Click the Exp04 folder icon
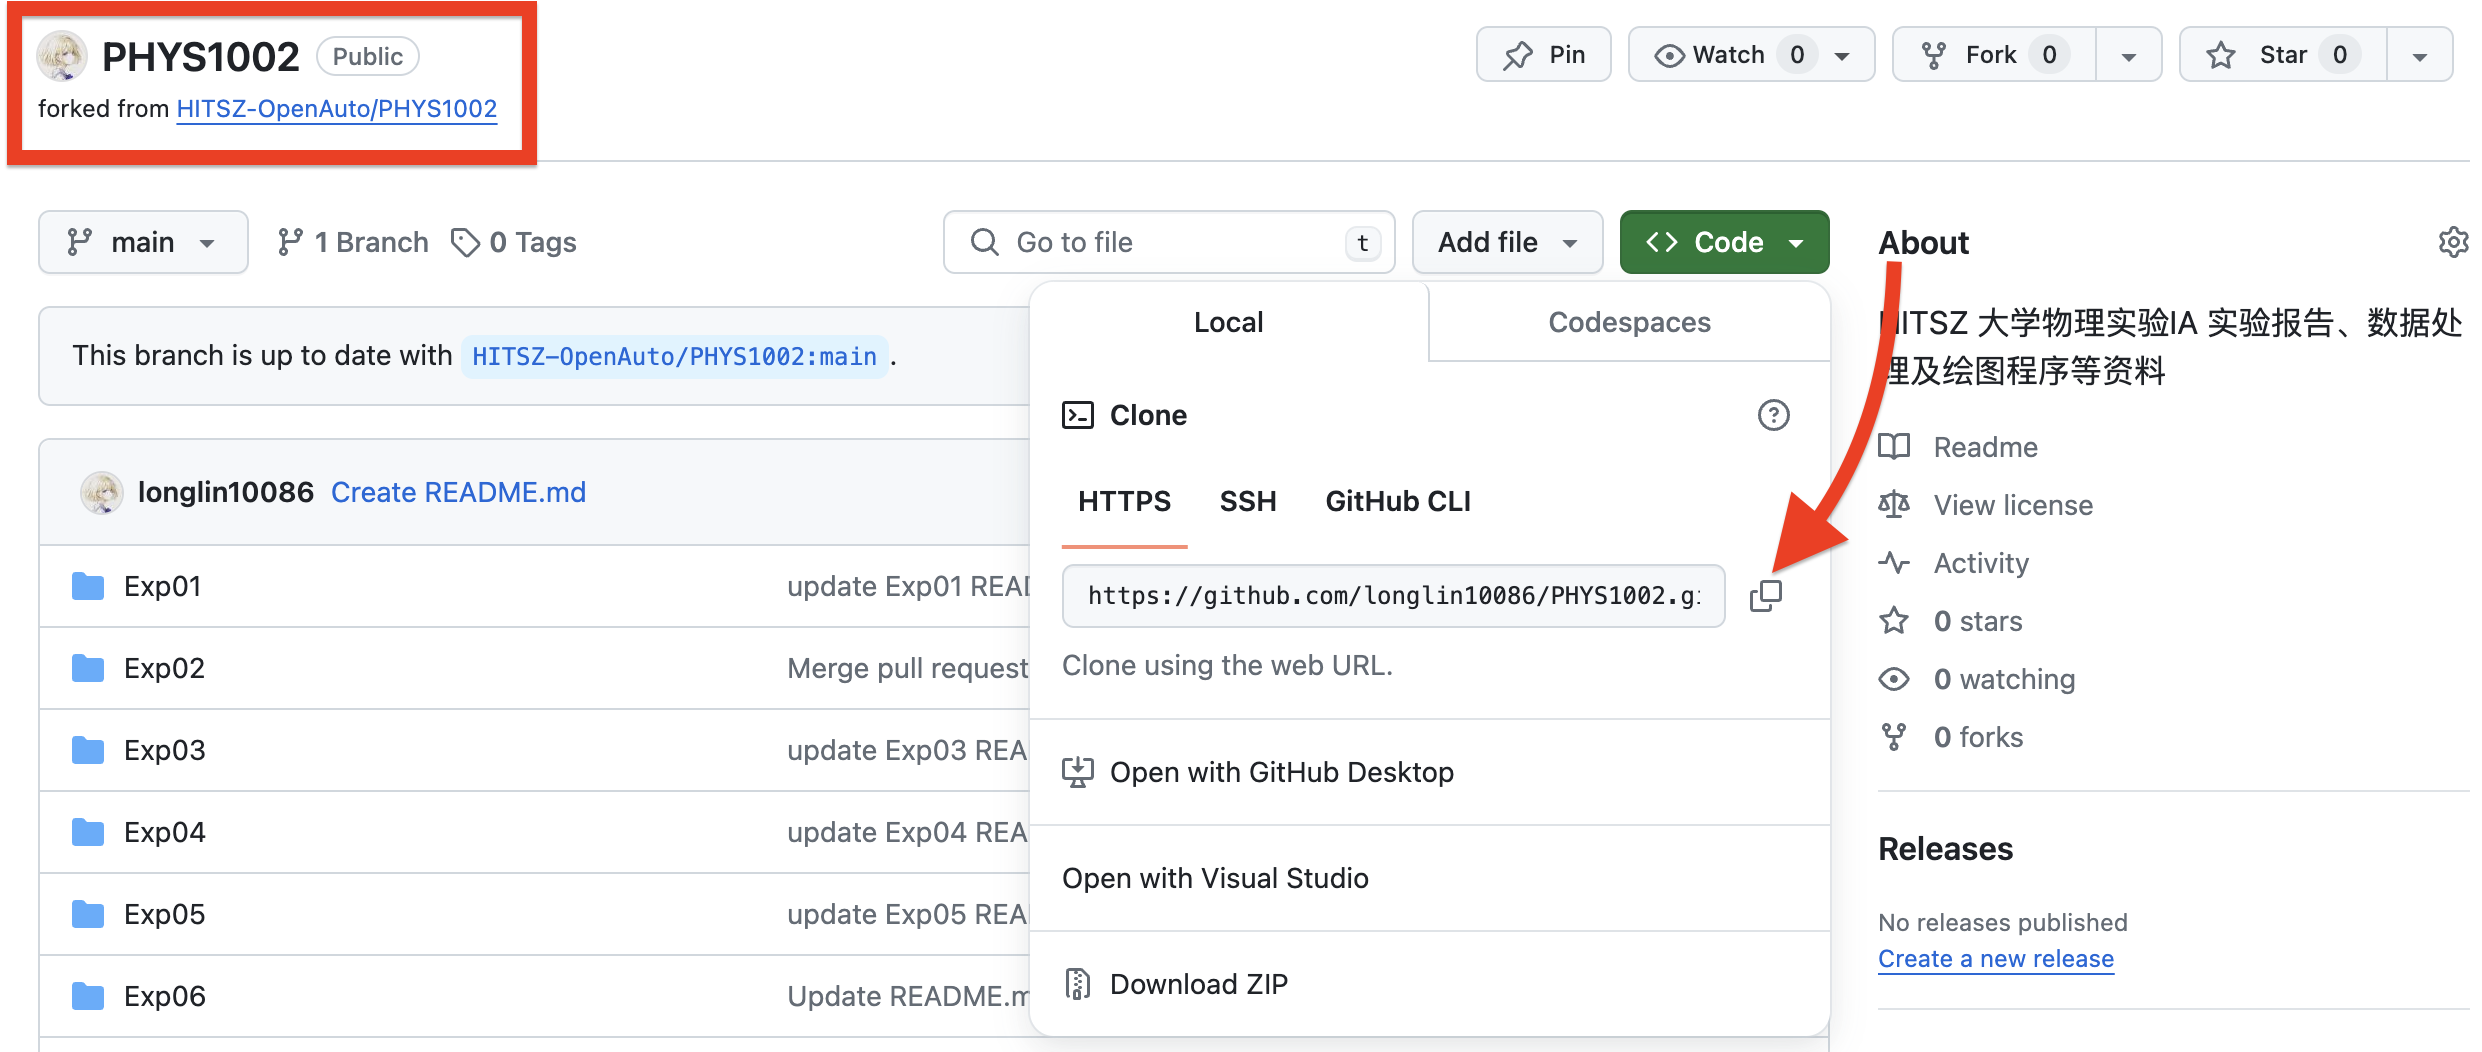 tap(88, 832)
